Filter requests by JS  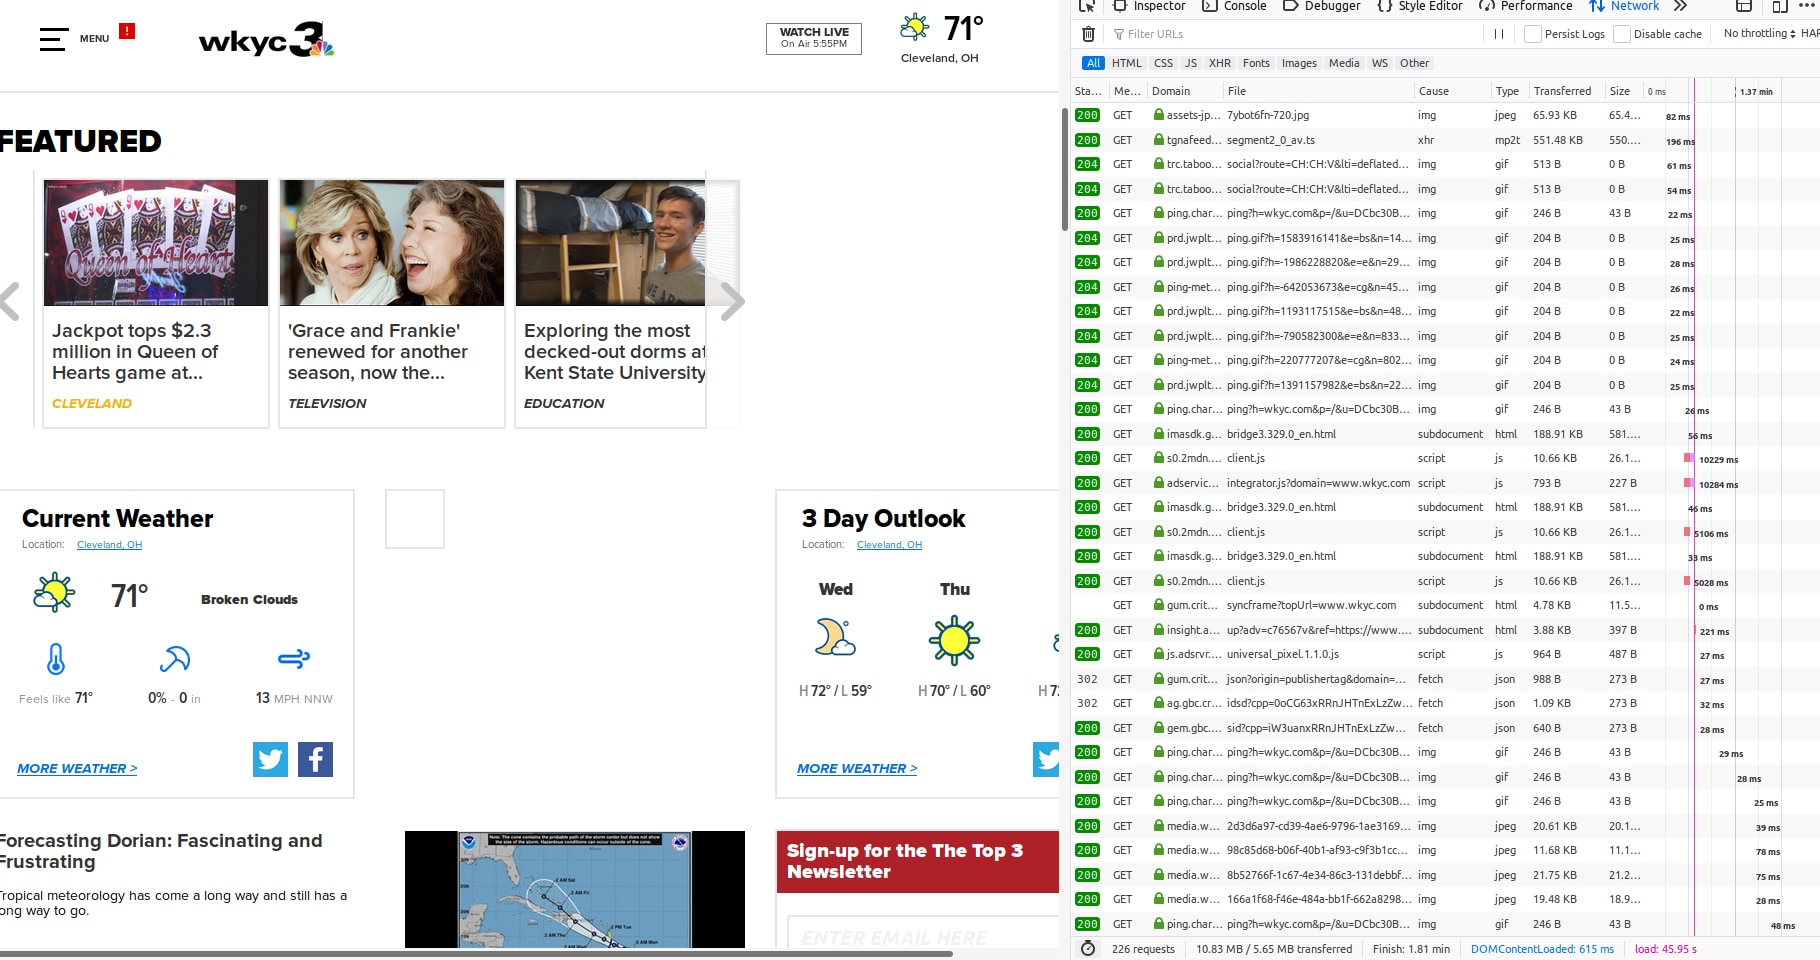pos(1190,63)
